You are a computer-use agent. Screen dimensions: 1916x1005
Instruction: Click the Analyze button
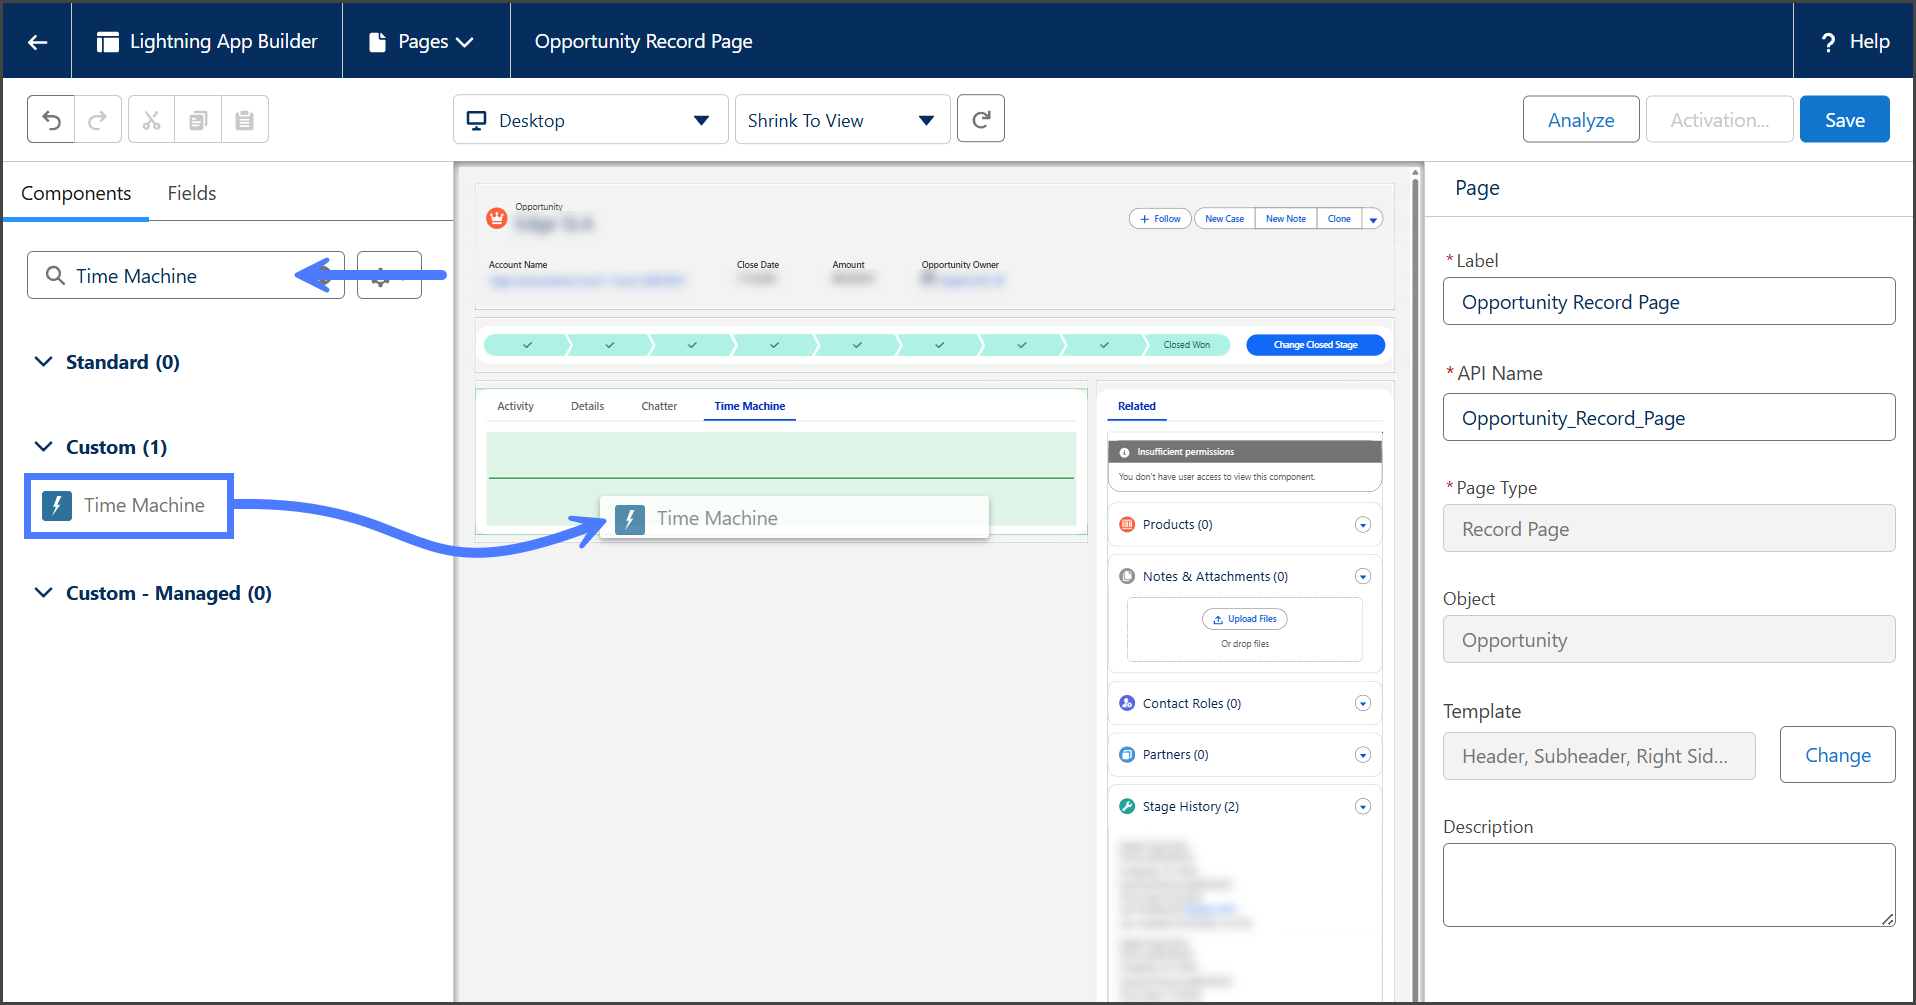pos(1580,120)
